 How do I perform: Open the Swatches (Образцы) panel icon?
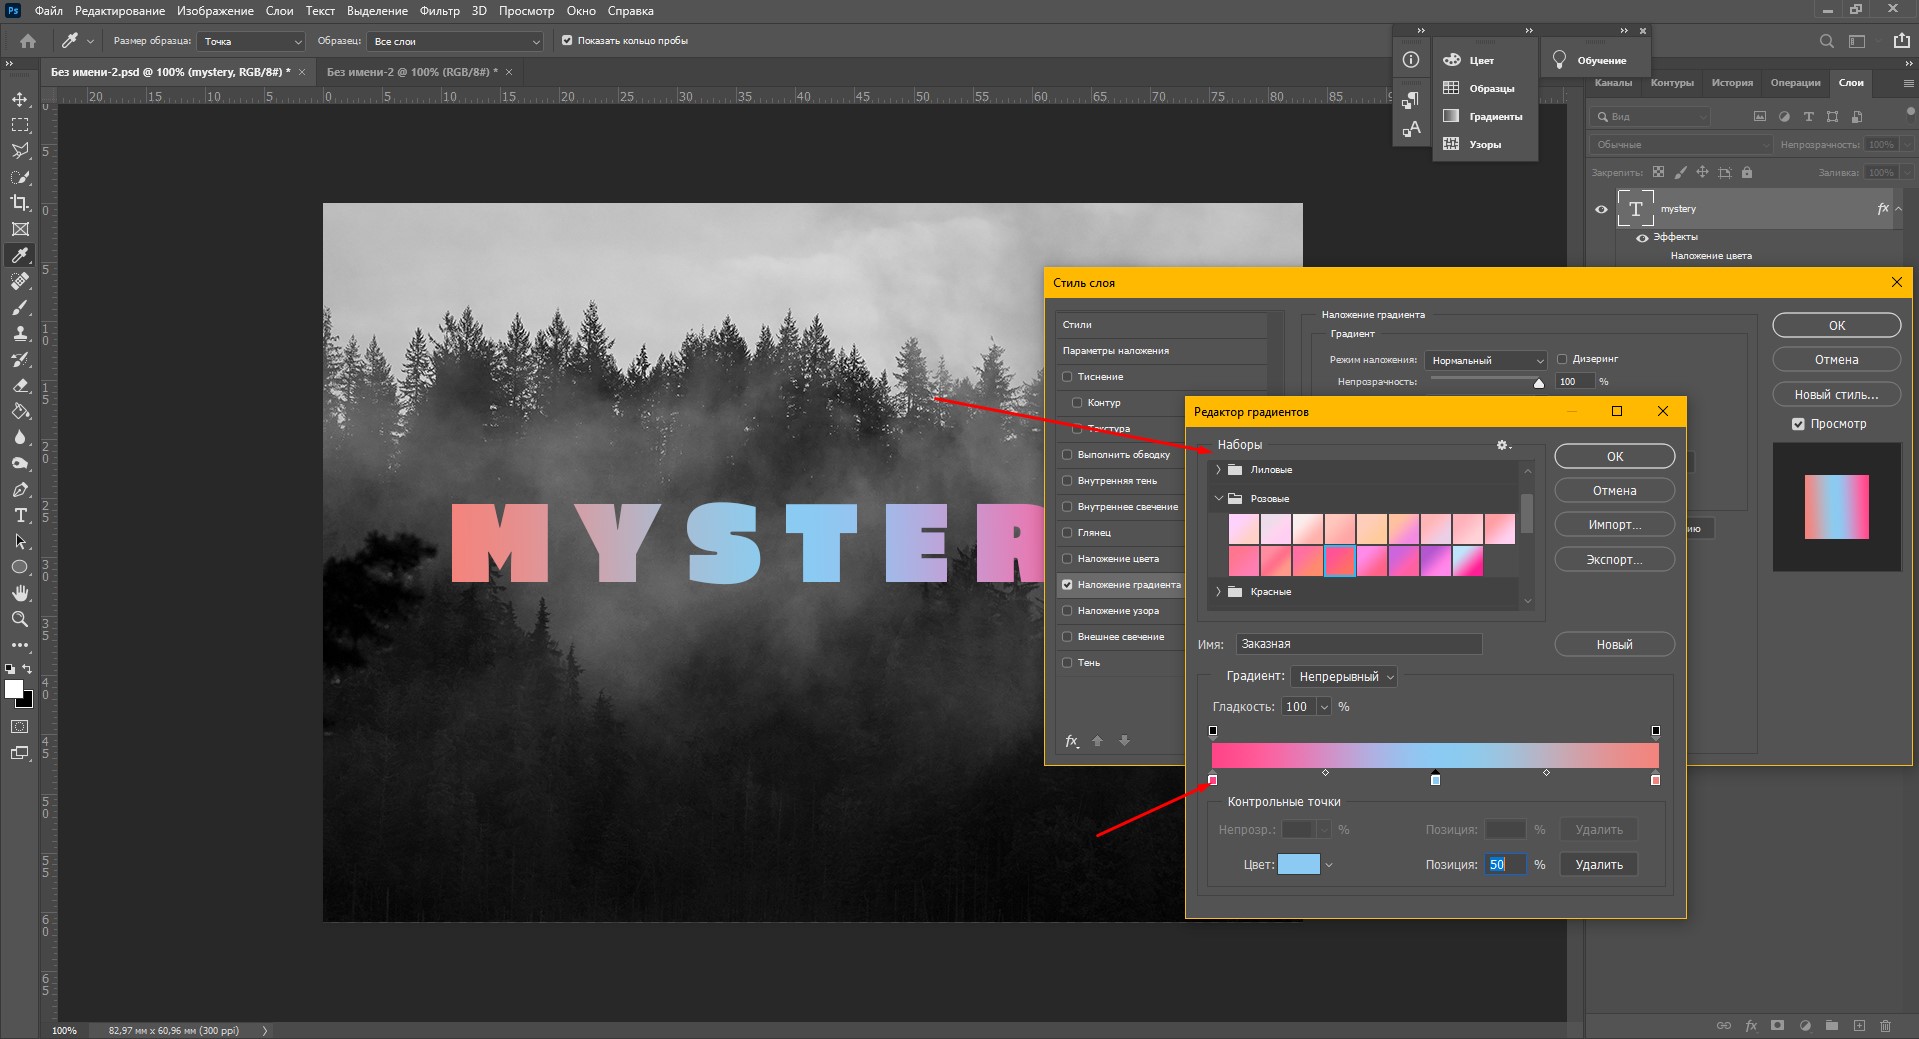point(1451,88)
